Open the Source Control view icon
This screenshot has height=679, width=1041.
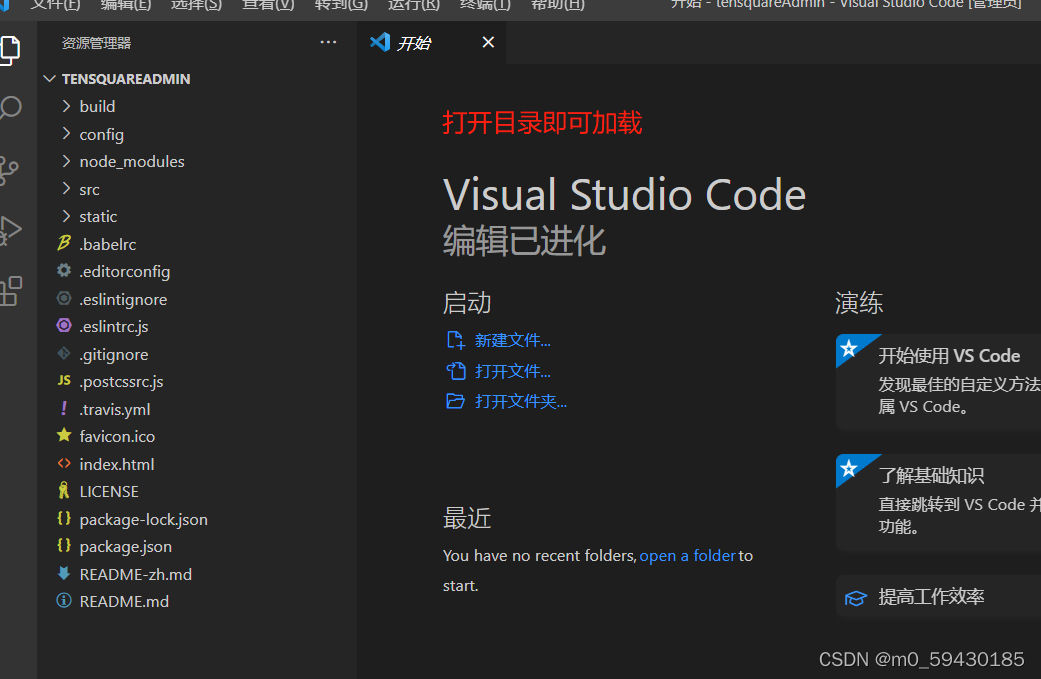click(x=9, y=170)
